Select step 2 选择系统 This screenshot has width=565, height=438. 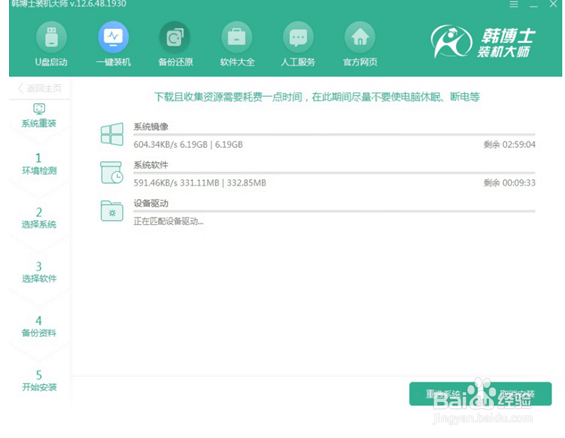[39, 218]
